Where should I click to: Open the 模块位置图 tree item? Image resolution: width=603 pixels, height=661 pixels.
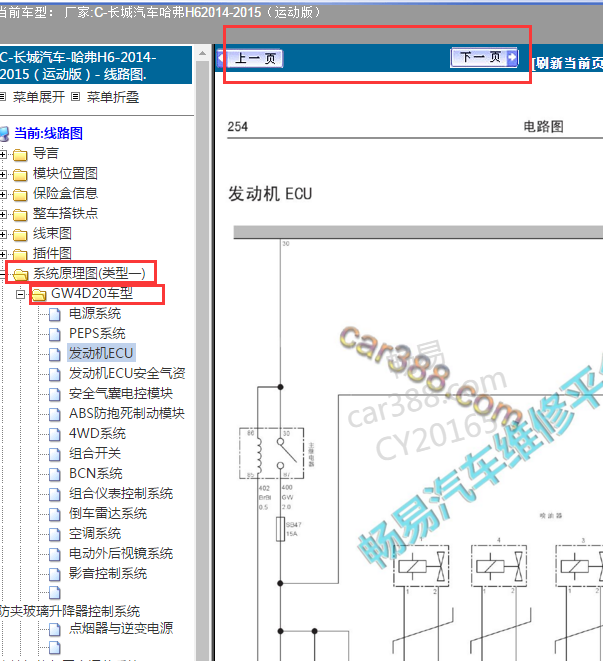click(65, 173)
